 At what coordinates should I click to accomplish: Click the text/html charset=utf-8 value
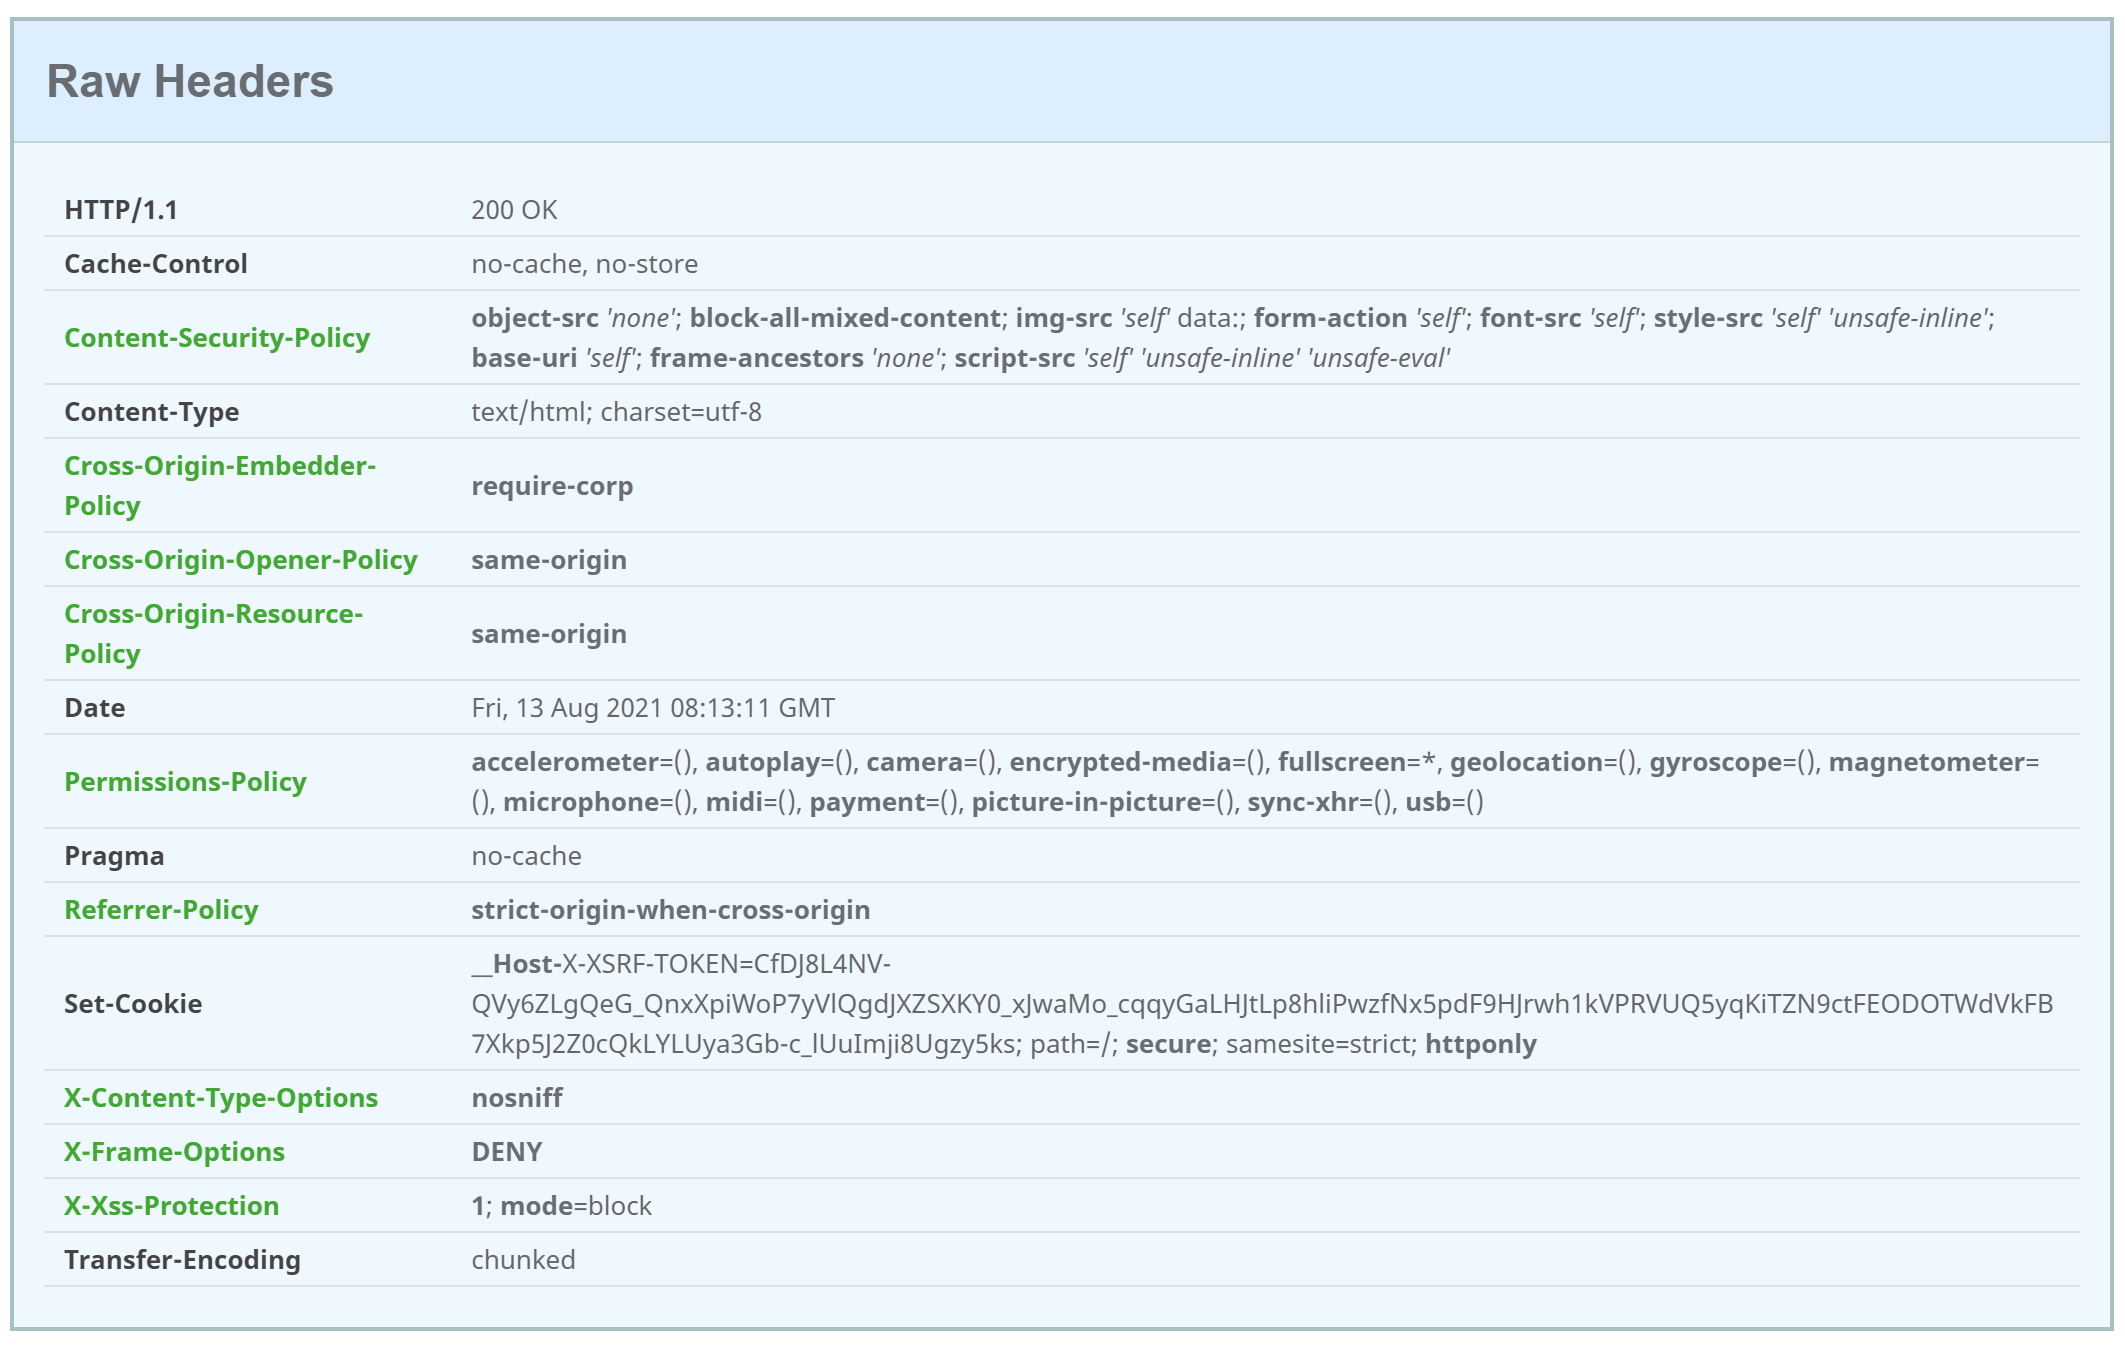click(616, 412)
